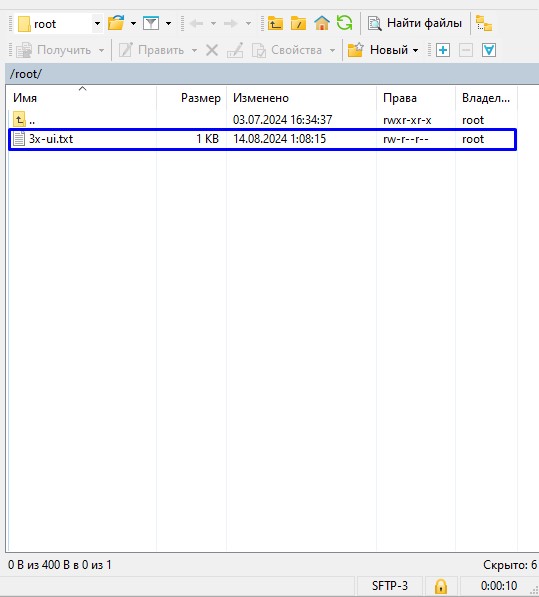539x597 pixels.
Task: Click the selection filter icon beside minus
Action: pyautogui.click(x=489, y=50)
